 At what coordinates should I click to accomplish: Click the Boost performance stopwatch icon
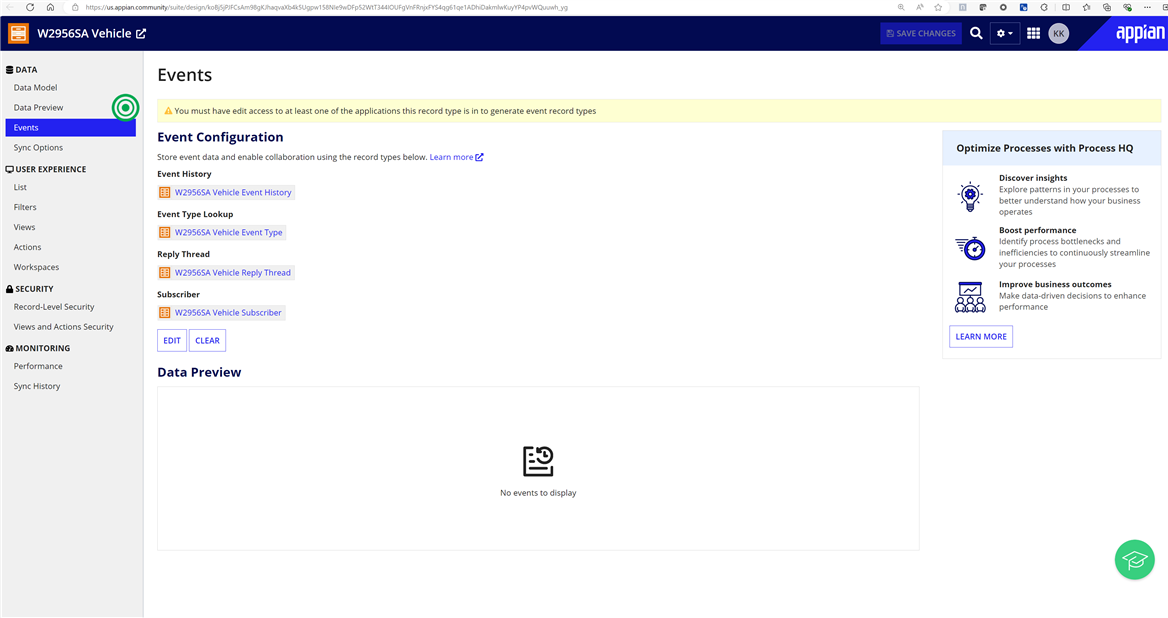point(971,248)
